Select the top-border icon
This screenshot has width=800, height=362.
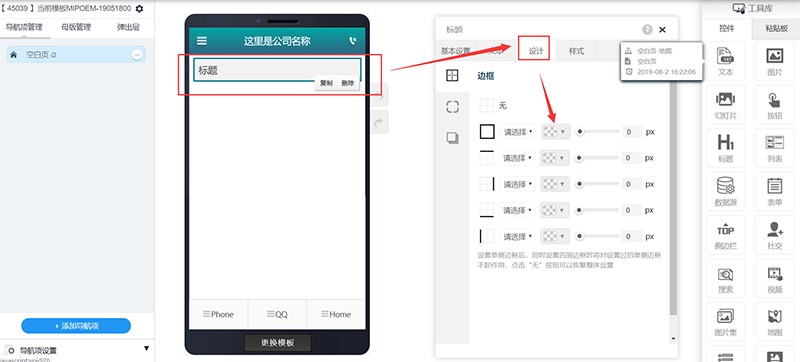[x=487, y=158]
